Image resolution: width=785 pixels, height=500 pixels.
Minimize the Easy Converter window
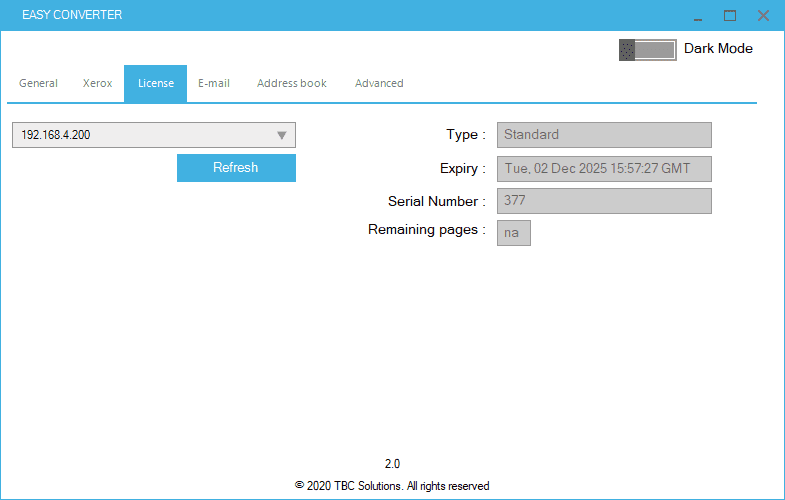click(696, 16)
